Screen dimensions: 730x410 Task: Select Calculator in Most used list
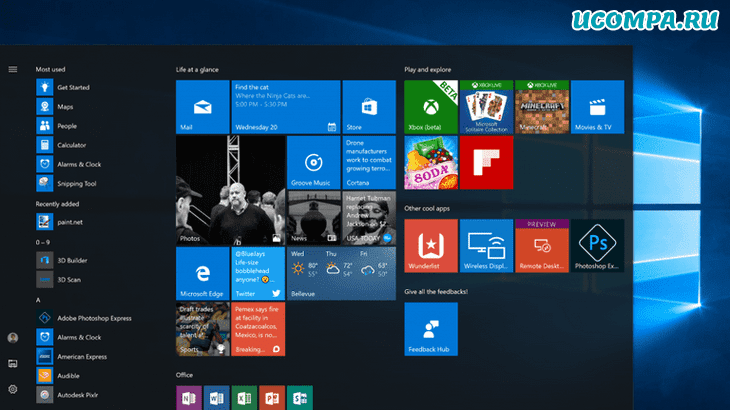71,145
